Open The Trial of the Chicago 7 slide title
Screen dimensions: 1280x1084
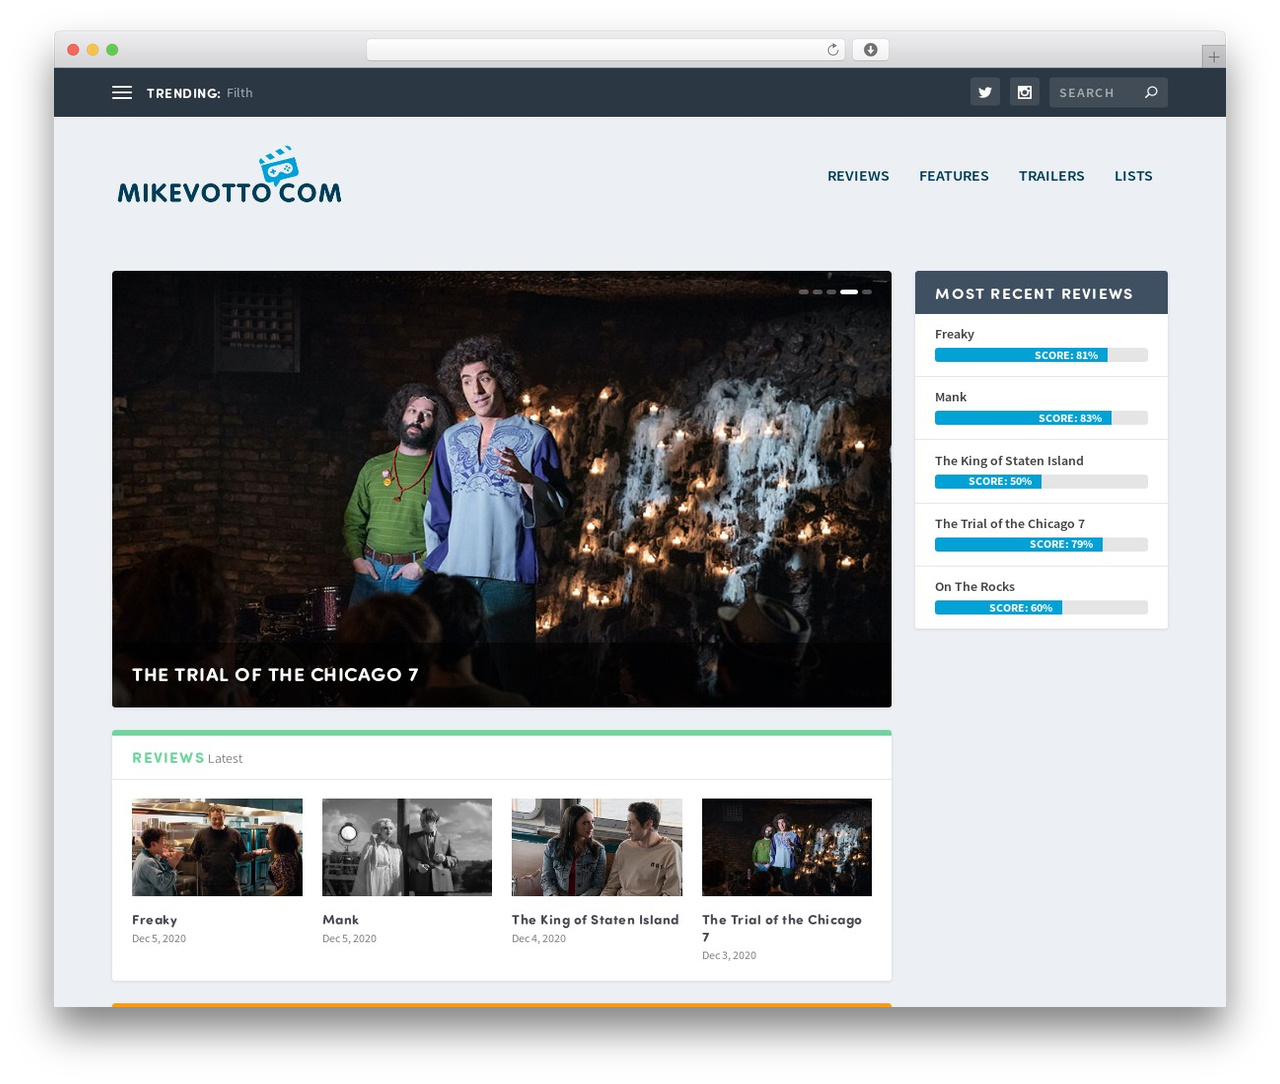coord(275,675)
